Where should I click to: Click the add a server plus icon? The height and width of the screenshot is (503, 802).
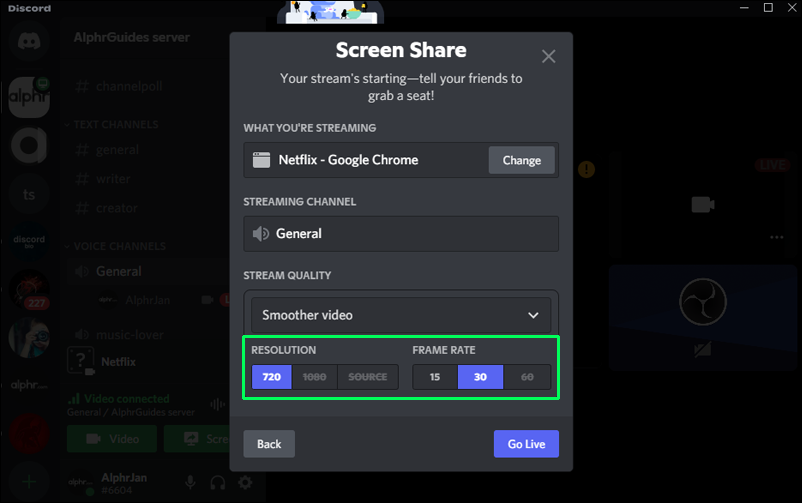pyautogui.click(x=29, y=482)
